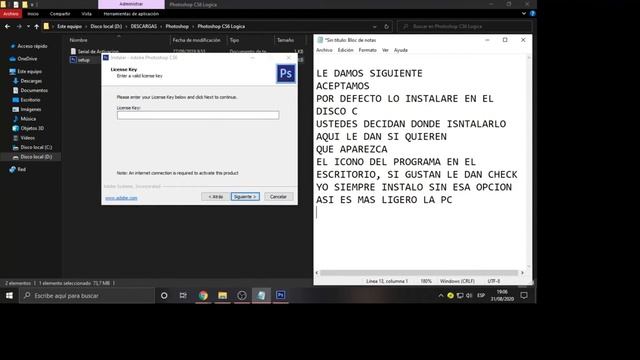Switch to the Inicio ribbon tab
Image resolution: width=640 pixels, height=360 pixels.
point(33,14)
